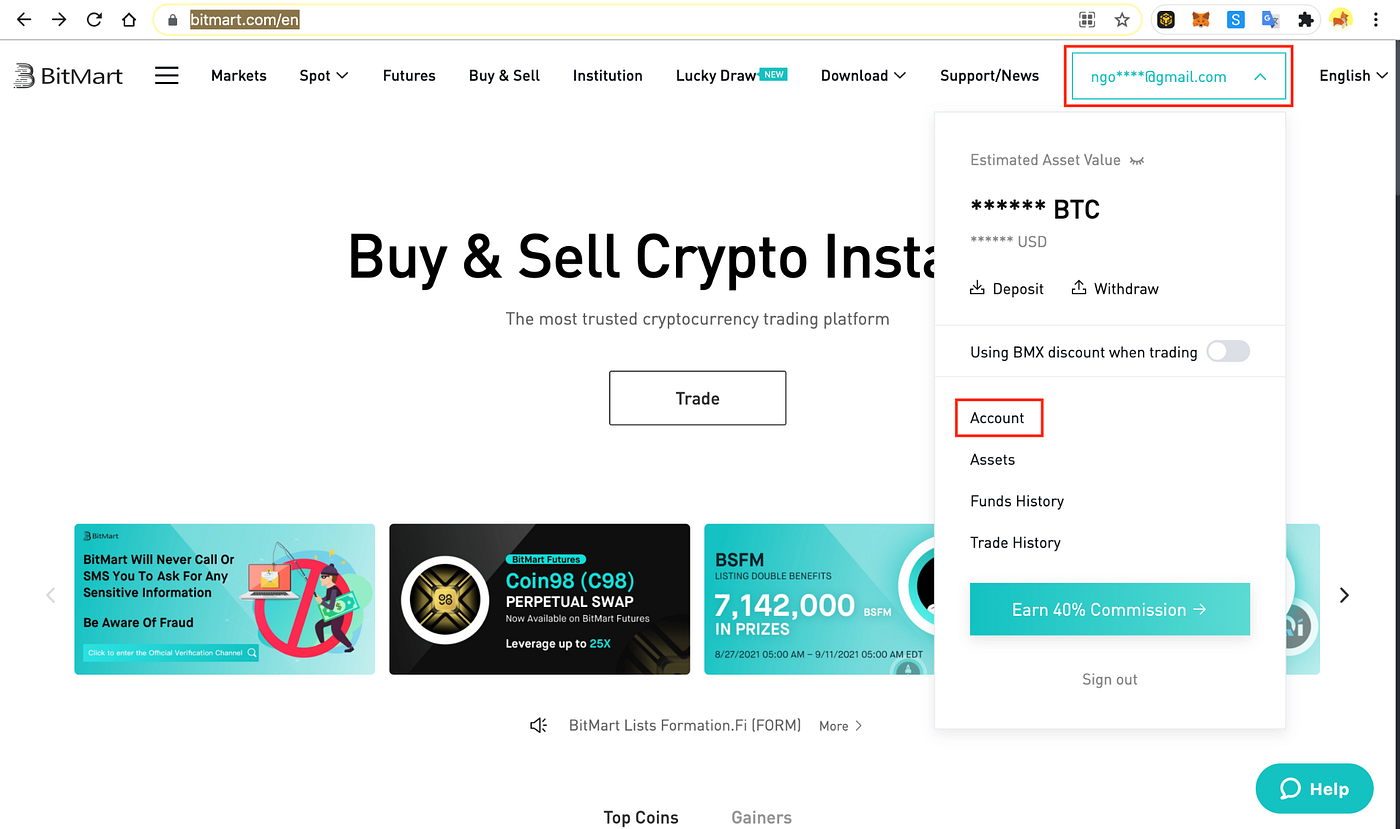Expand the English language selector
Image resolution: width=1400 pixels, height=829 pixels.
(1354, 75)
